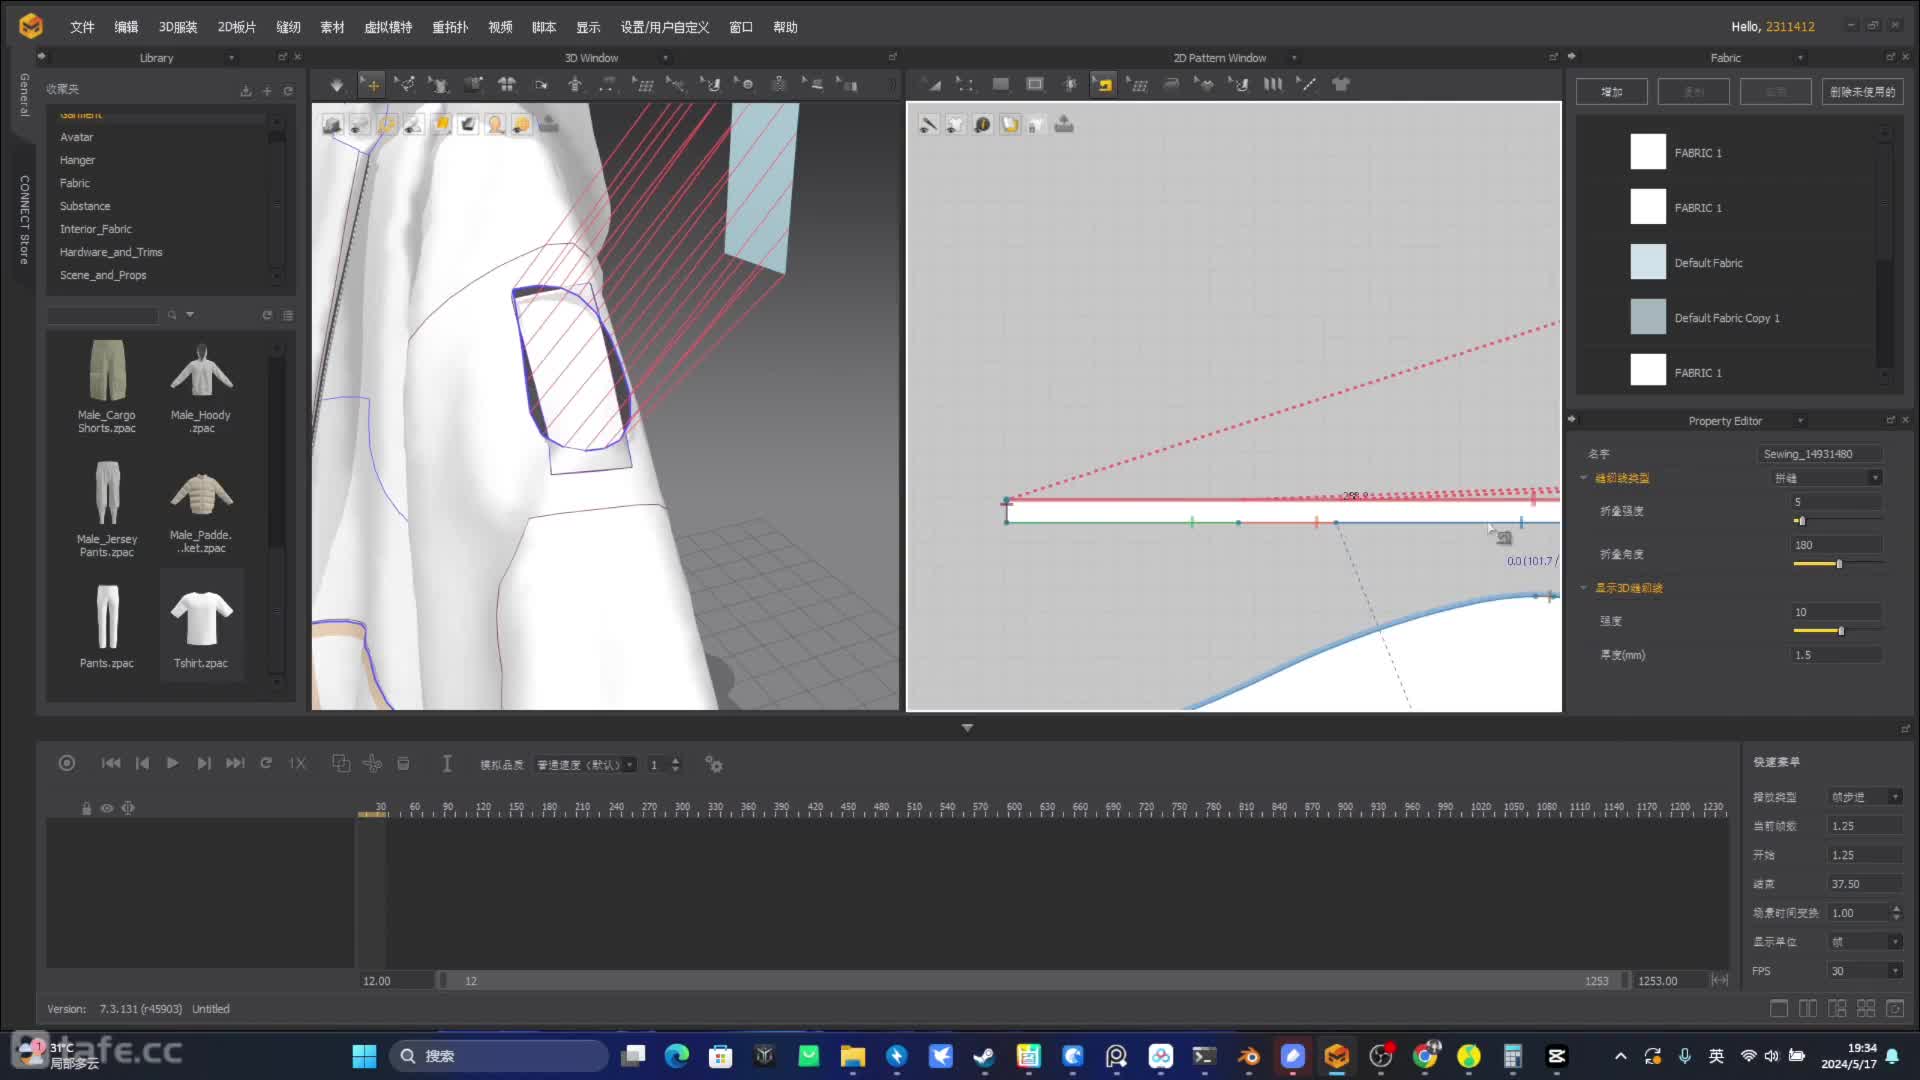Collapse the show 3D sewing line section

pyautogui.click(x=1584, y=588)
